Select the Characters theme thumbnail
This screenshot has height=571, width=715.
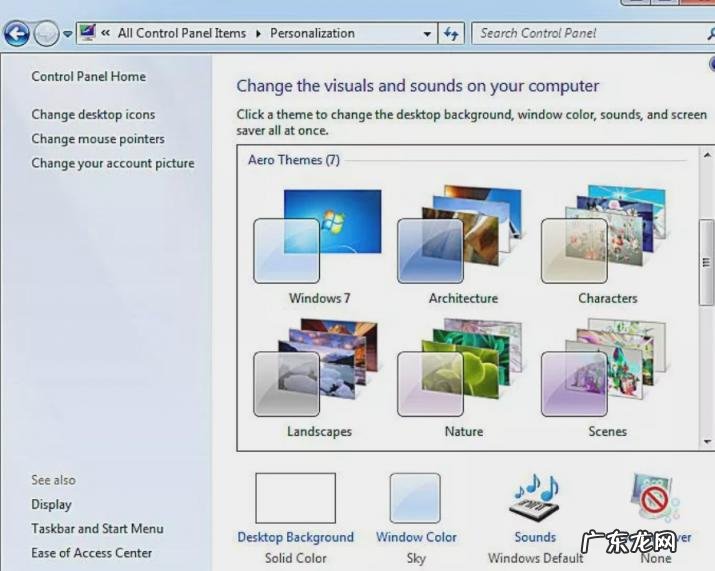pyautogui.click(x=604, y=234)
